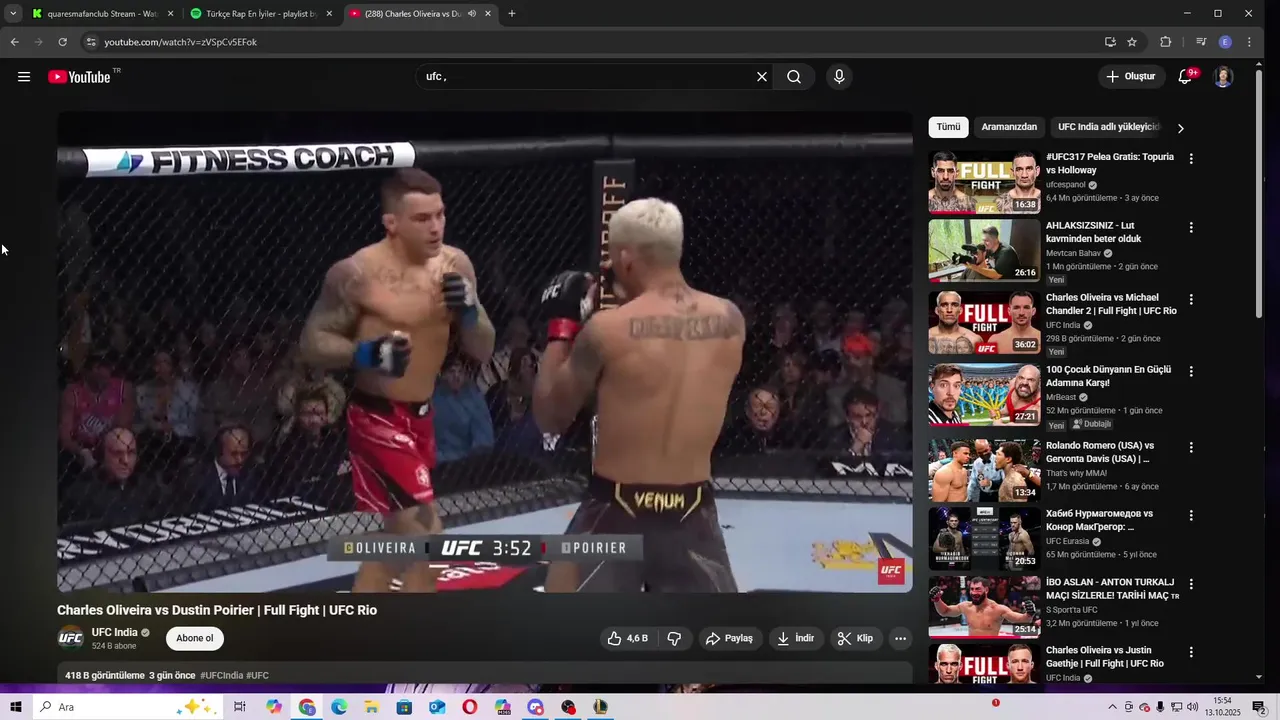Share video with Paylaş button
This screenshot has height=720, width=1280.
point(729,638)
